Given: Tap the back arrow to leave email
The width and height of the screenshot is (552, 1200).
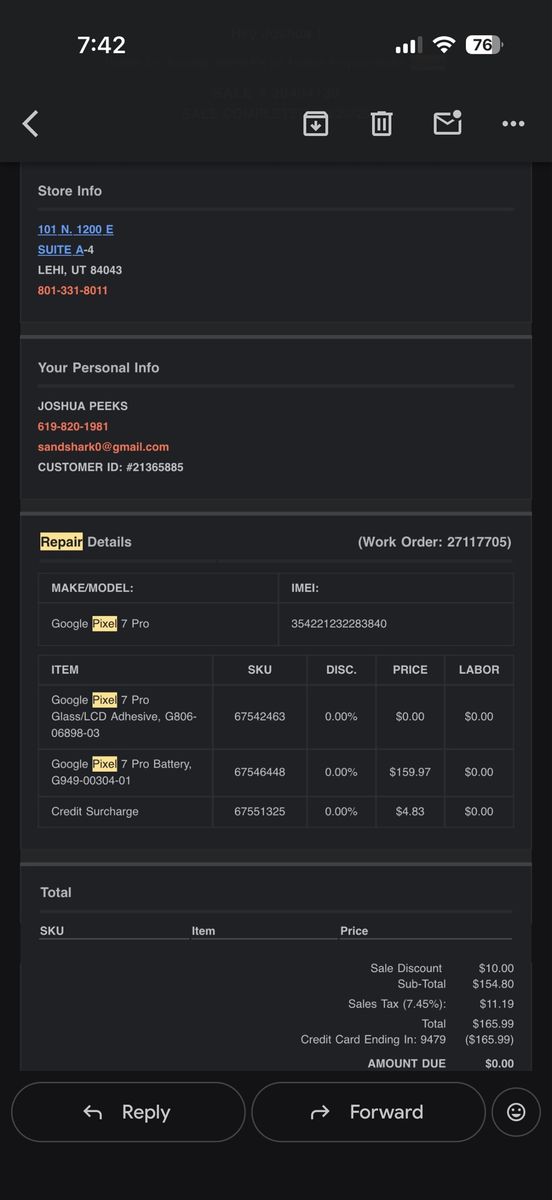Looking at the screenshot, I should 31,124.
